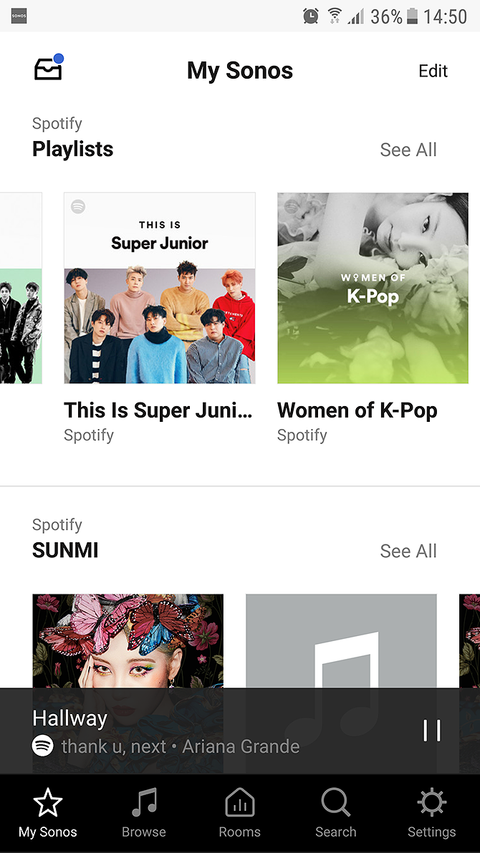Tap the alarm clock status bar icon
This screenshot has width=480, height=853.
[311, 16]
